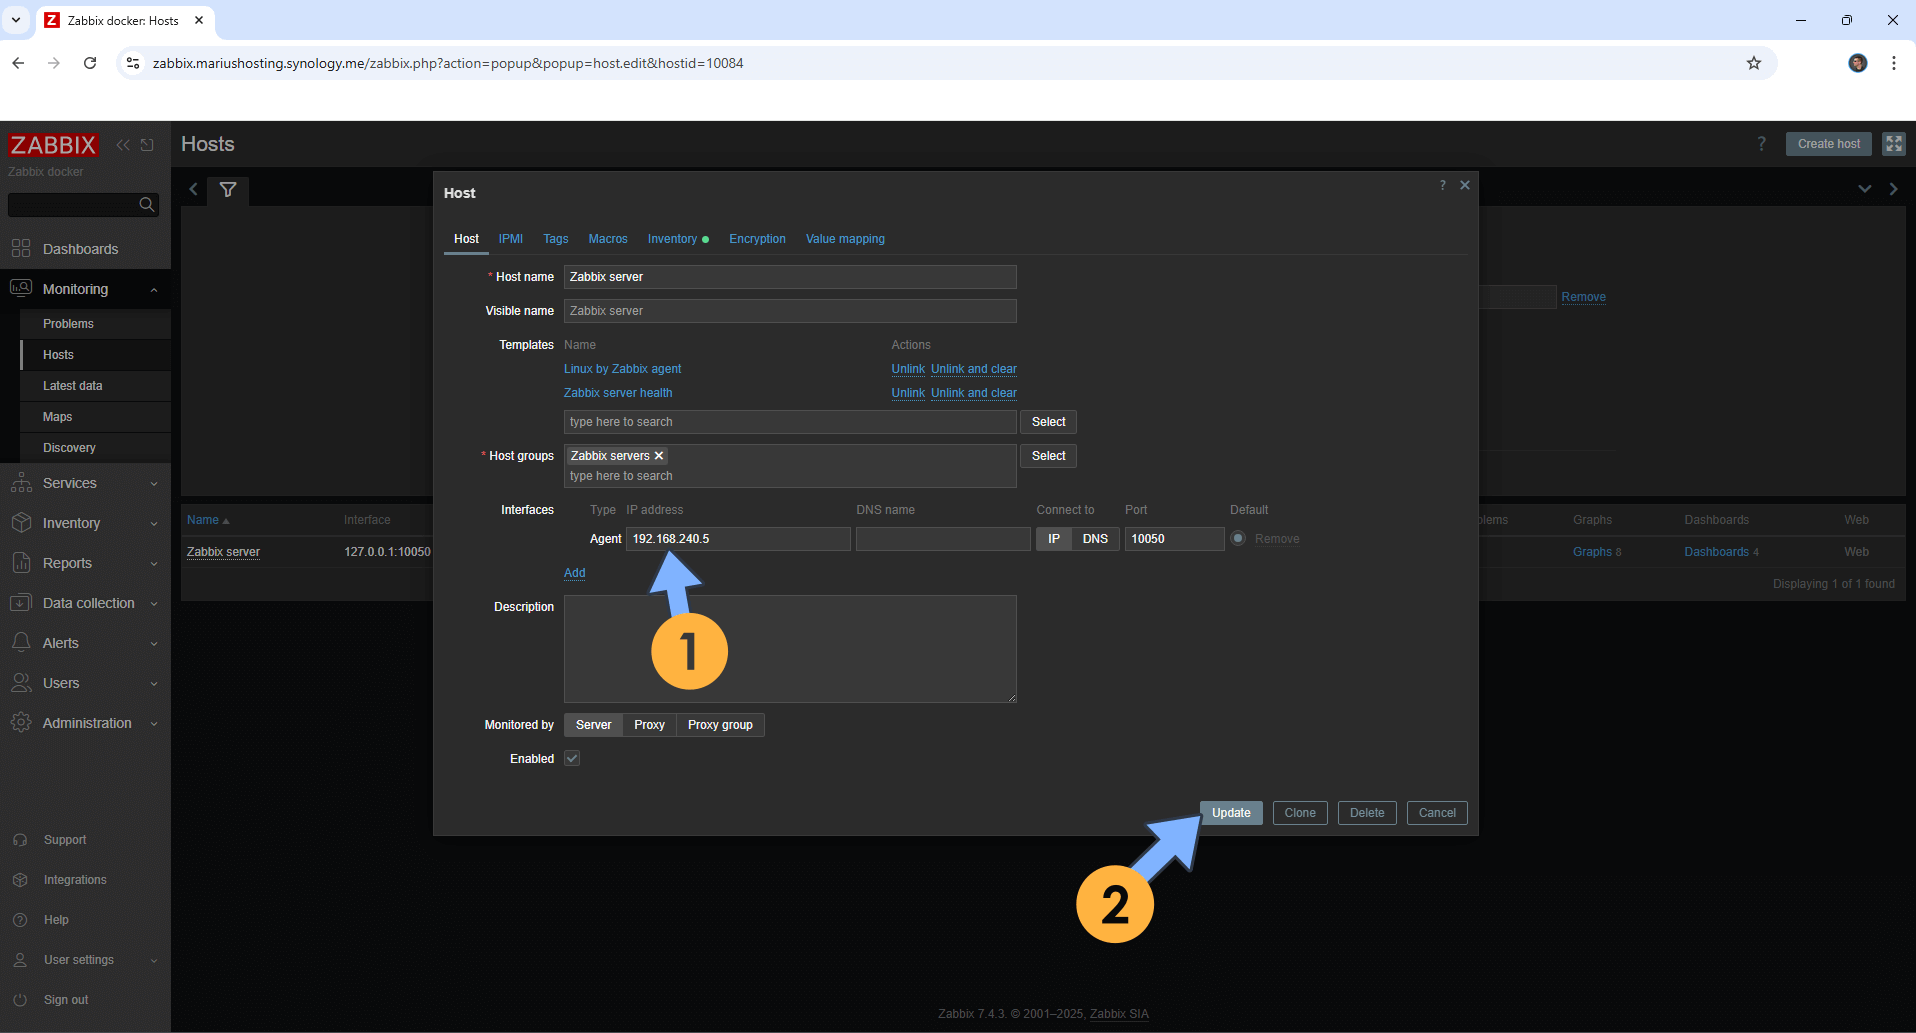
Task: Click the Dashboards icon in the sidebar
Action: [x=21, y=249]
